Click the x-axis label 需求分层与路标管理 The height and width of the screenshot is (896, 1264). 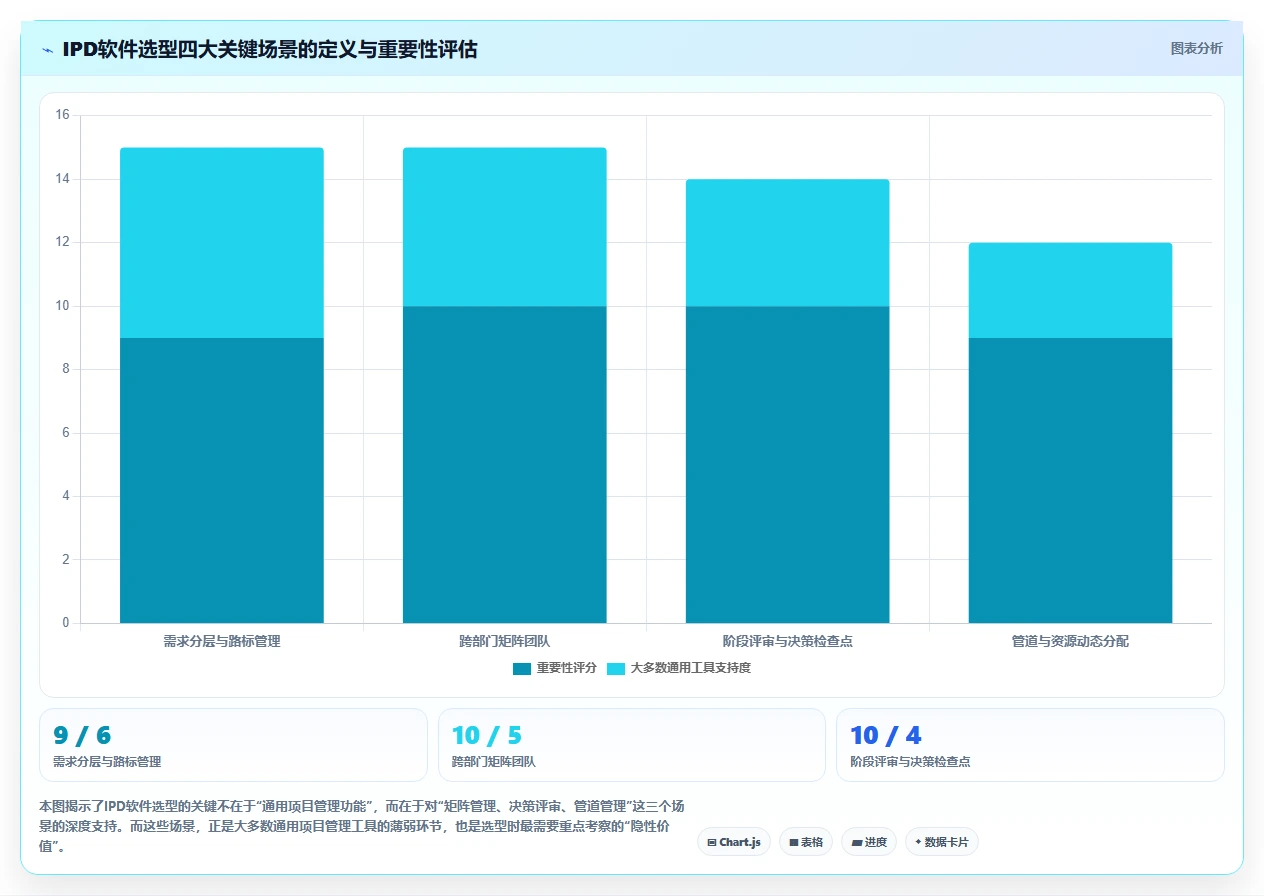coord(222,641)
